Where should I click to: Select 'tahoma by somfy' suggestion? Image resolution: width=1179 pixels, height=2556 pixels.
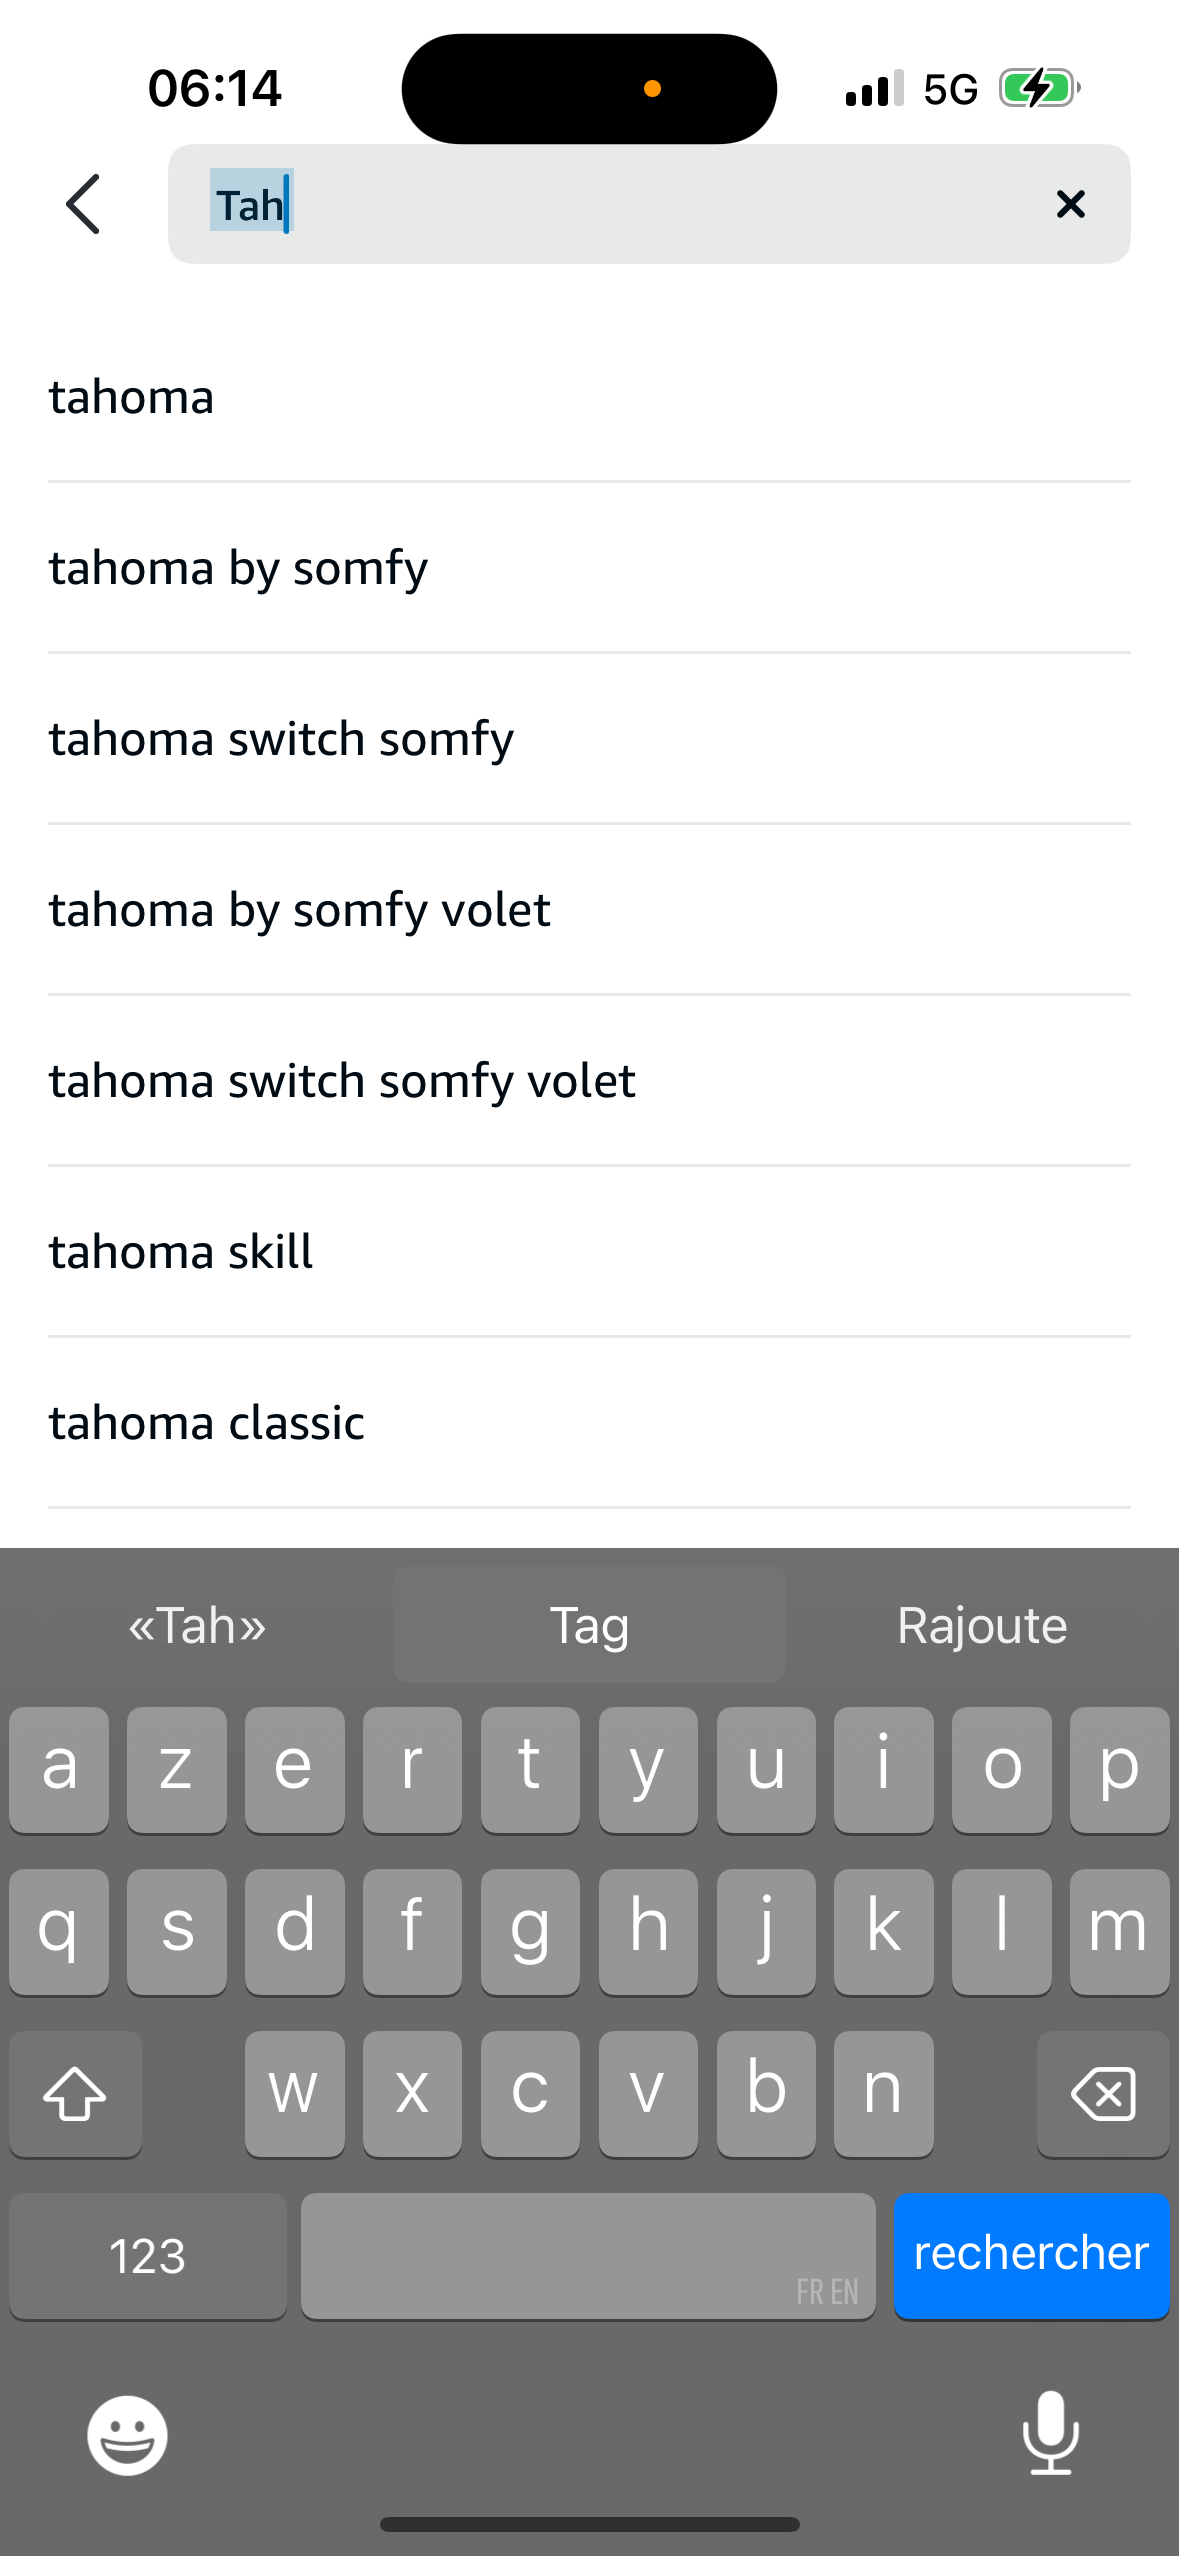pyautogui.click(x=238, y=568)
